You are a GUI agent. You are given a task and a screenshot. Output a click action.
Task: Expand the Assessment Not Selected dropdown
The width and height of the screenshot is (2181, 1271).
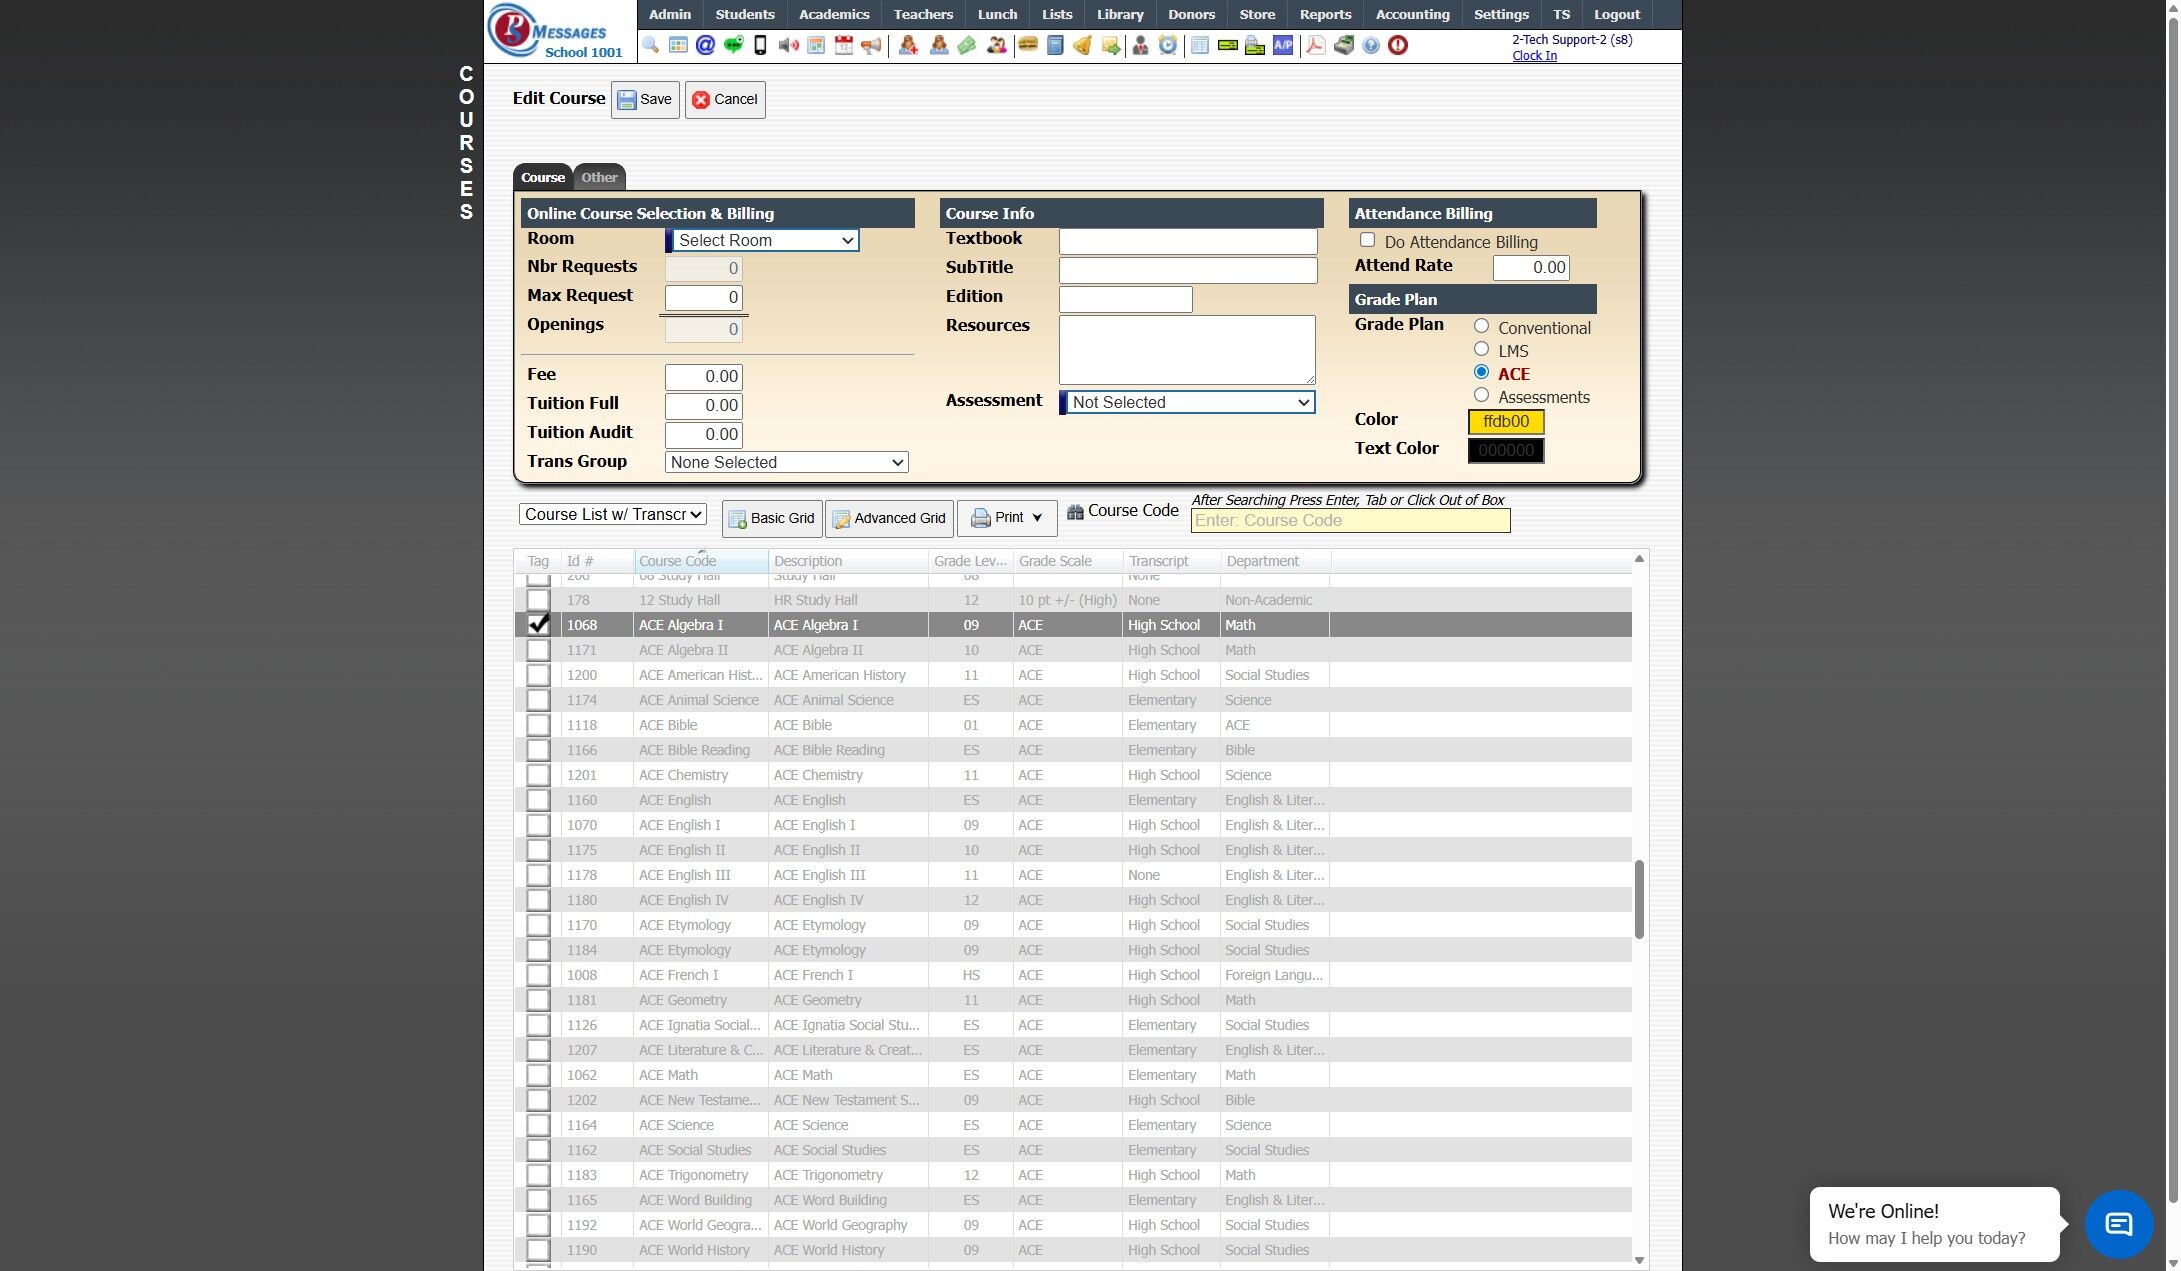point(1189,402)
